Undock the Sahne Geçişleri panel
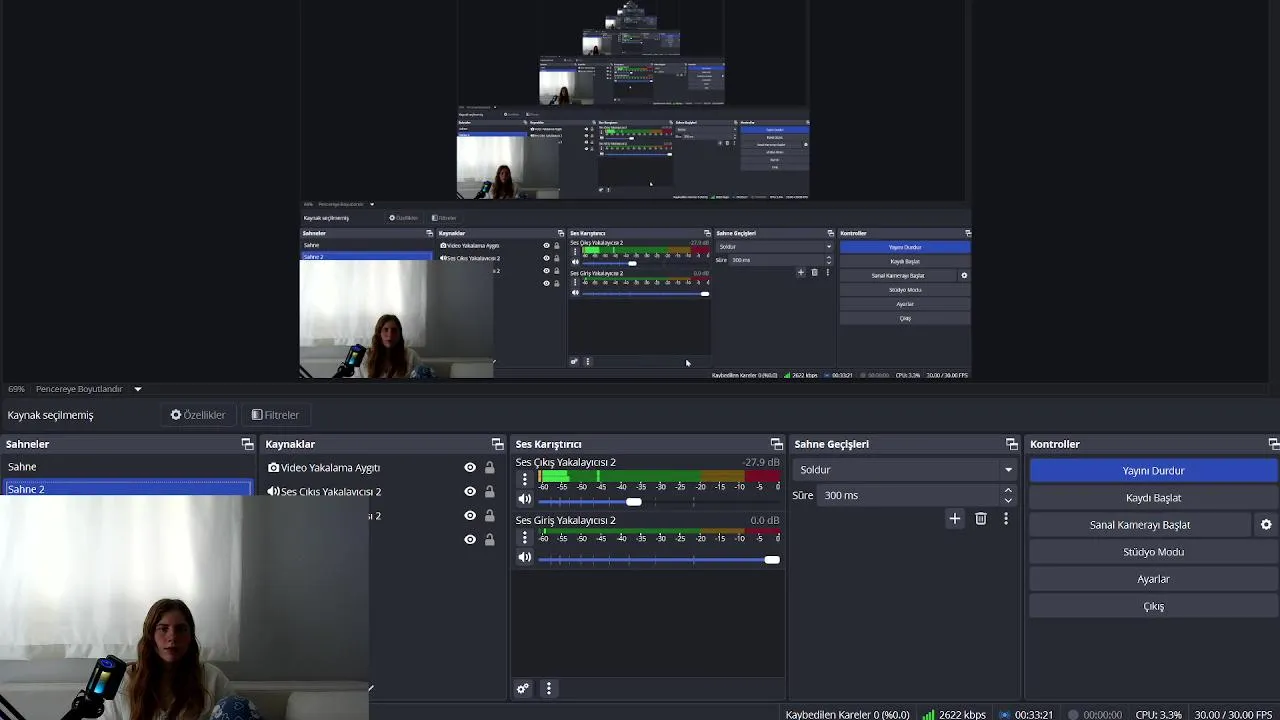The height and width of the screenshot is (720, 1280). pos(1011,444)
